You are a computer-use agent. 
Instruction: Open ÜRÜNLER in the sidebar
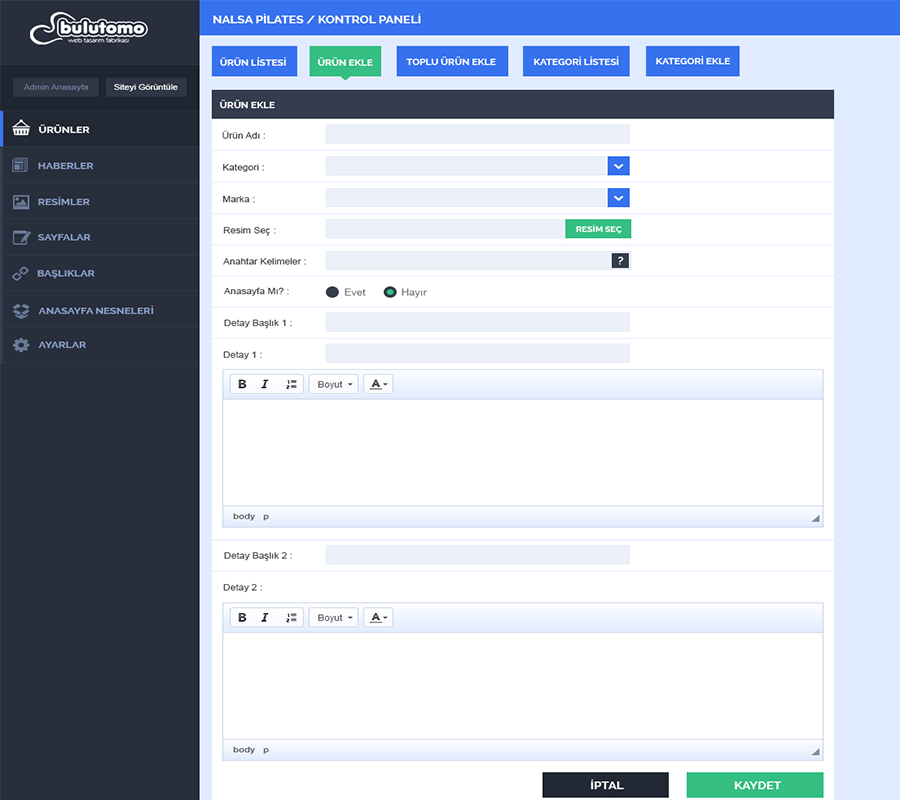[x=100, y=129]
